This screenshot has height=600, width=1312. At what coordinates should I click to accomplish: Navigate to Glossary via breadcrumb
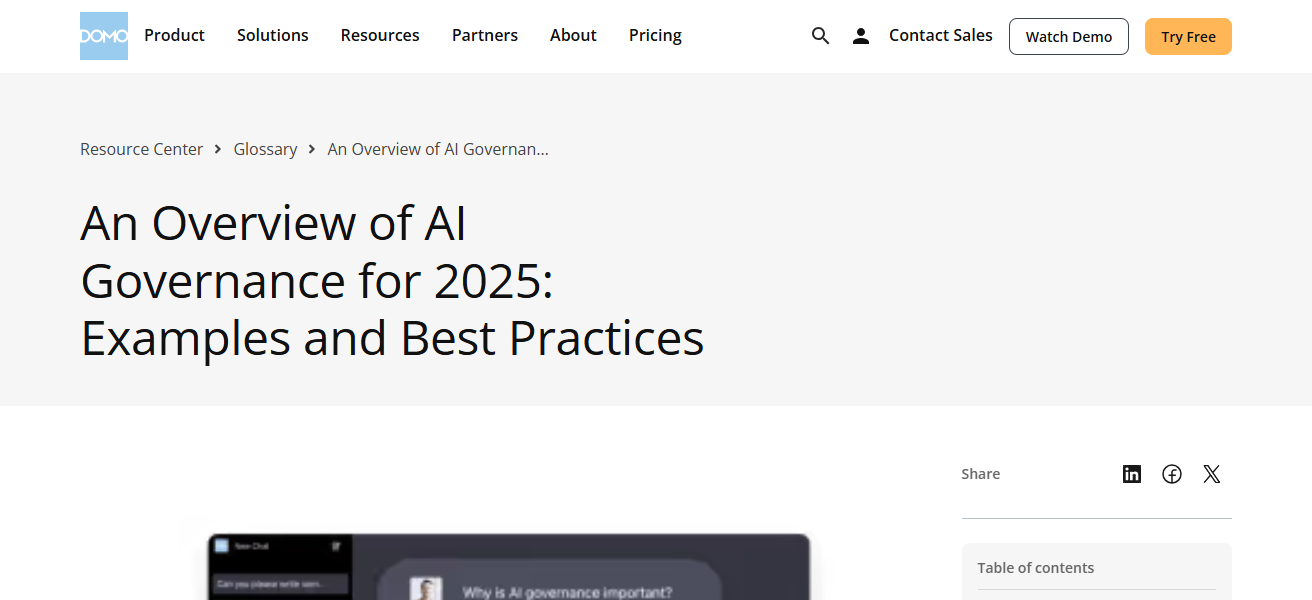(x=265, y=148)
